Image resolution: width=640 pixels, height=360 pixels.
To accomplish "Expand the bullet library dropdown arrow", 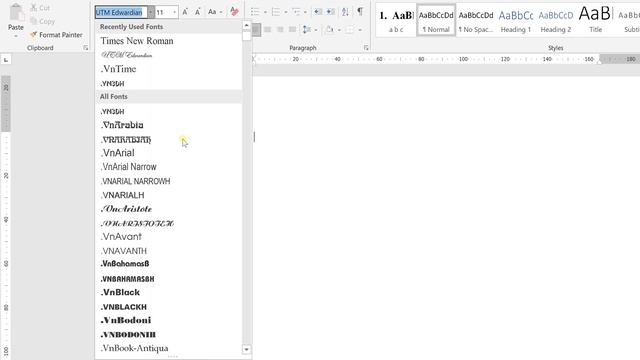I will tap(265, 12).
